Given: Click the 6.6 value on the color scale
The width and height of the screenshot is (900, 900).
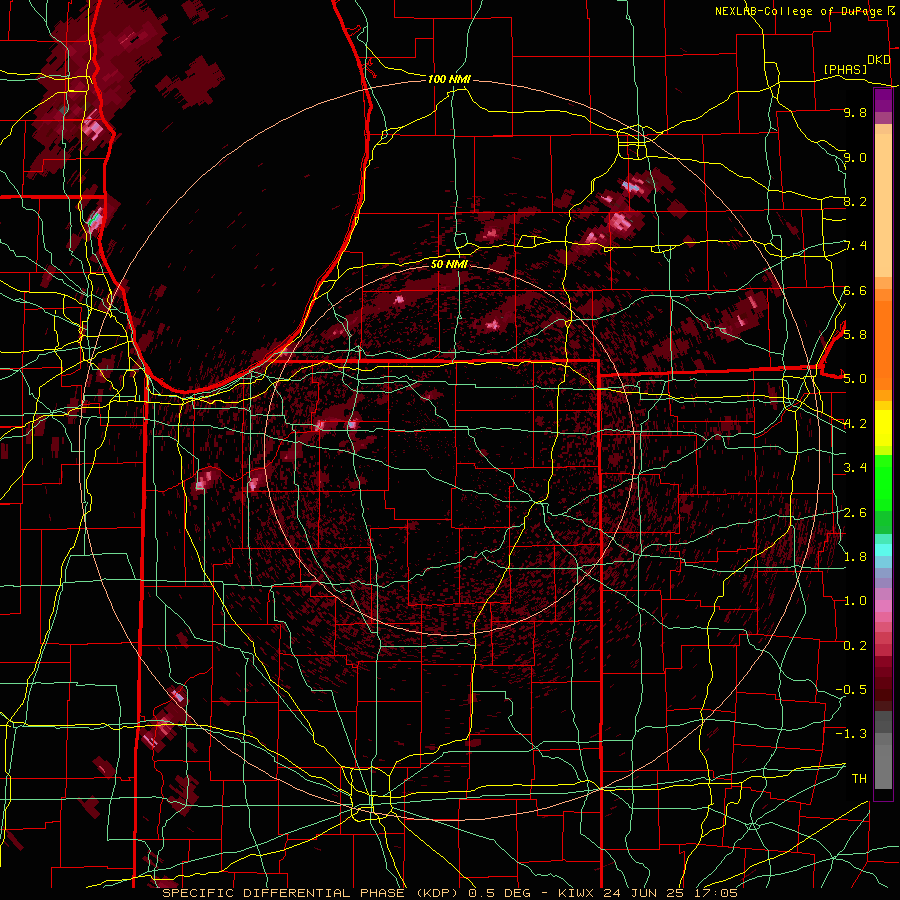Looking at the screenshot, I should tap(855, 290).
